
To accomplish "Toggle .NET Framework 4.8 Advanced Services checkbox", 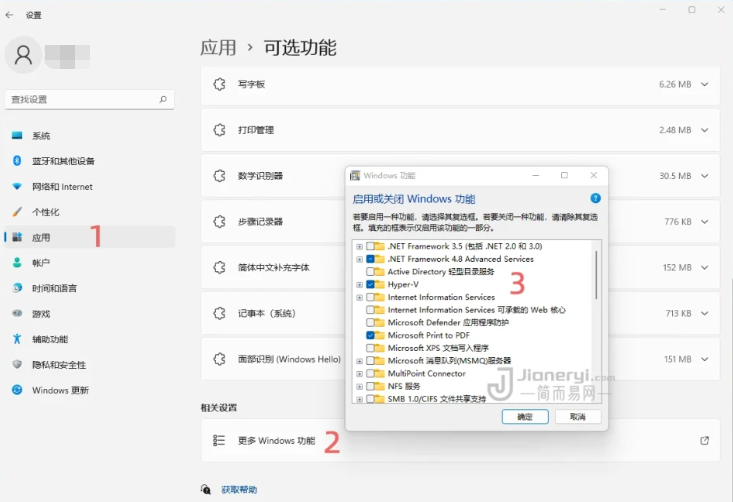I will 370,259.
